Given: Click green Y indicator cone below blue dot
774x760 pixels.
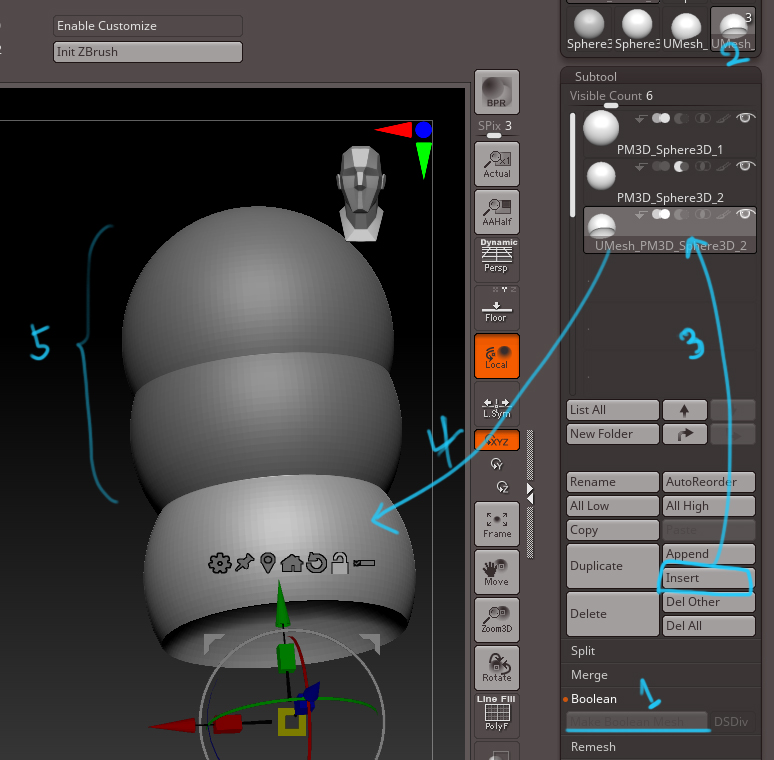Looking at the screenshot, I should click(424, 159).
